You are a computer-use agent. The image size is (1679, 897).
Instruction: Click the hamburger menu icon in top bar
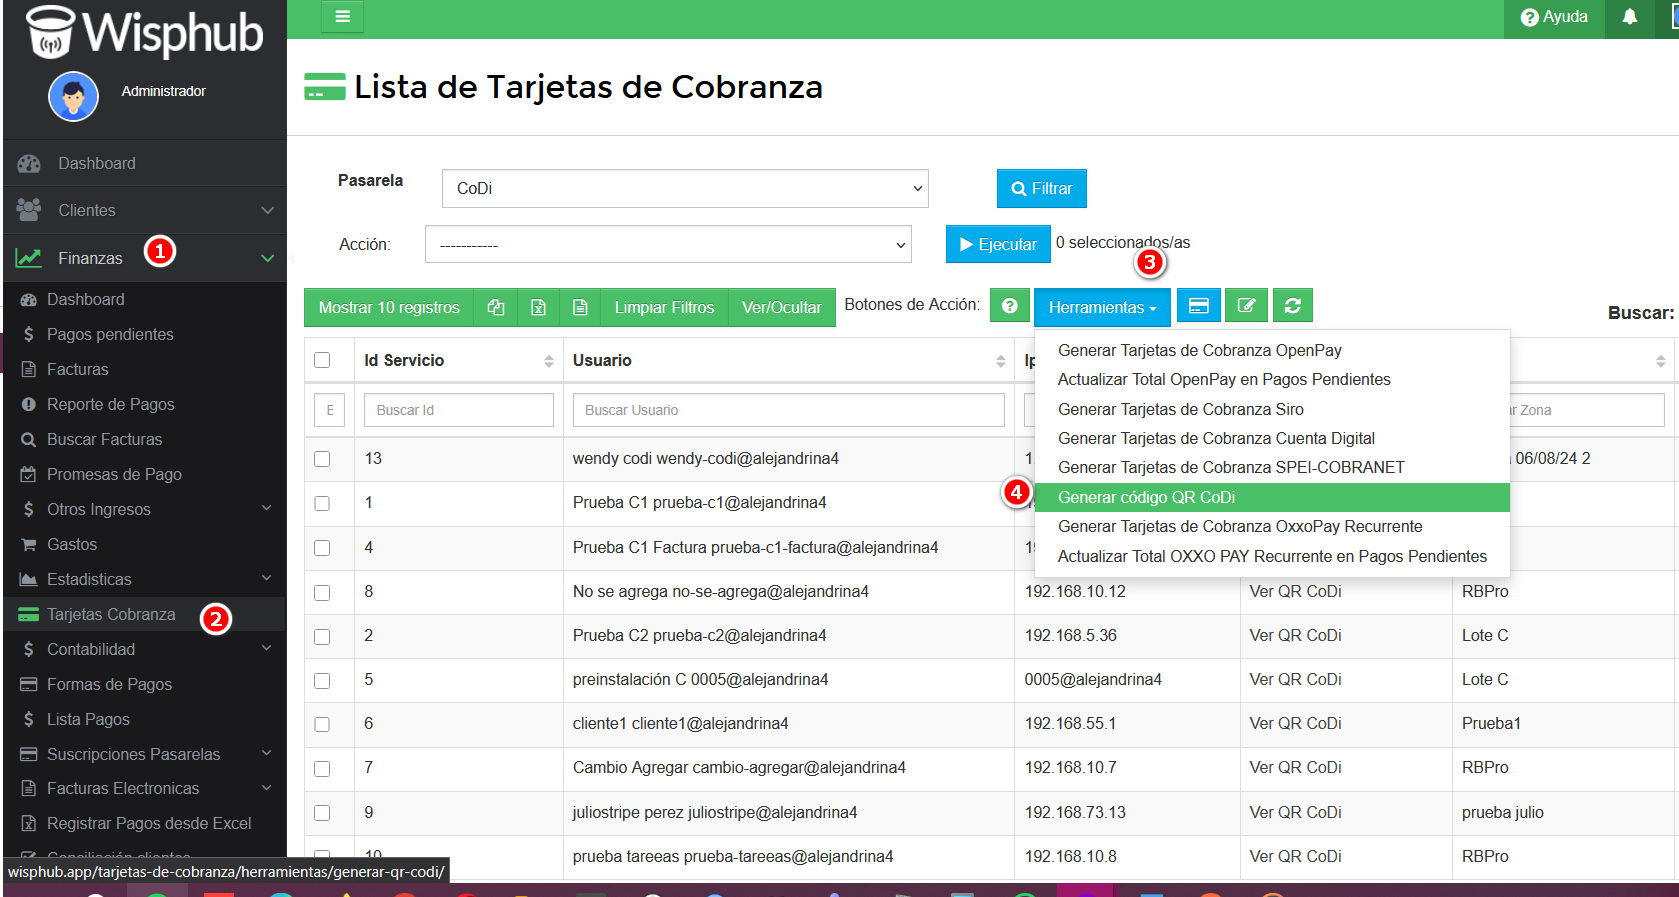(x=342, y=17)
